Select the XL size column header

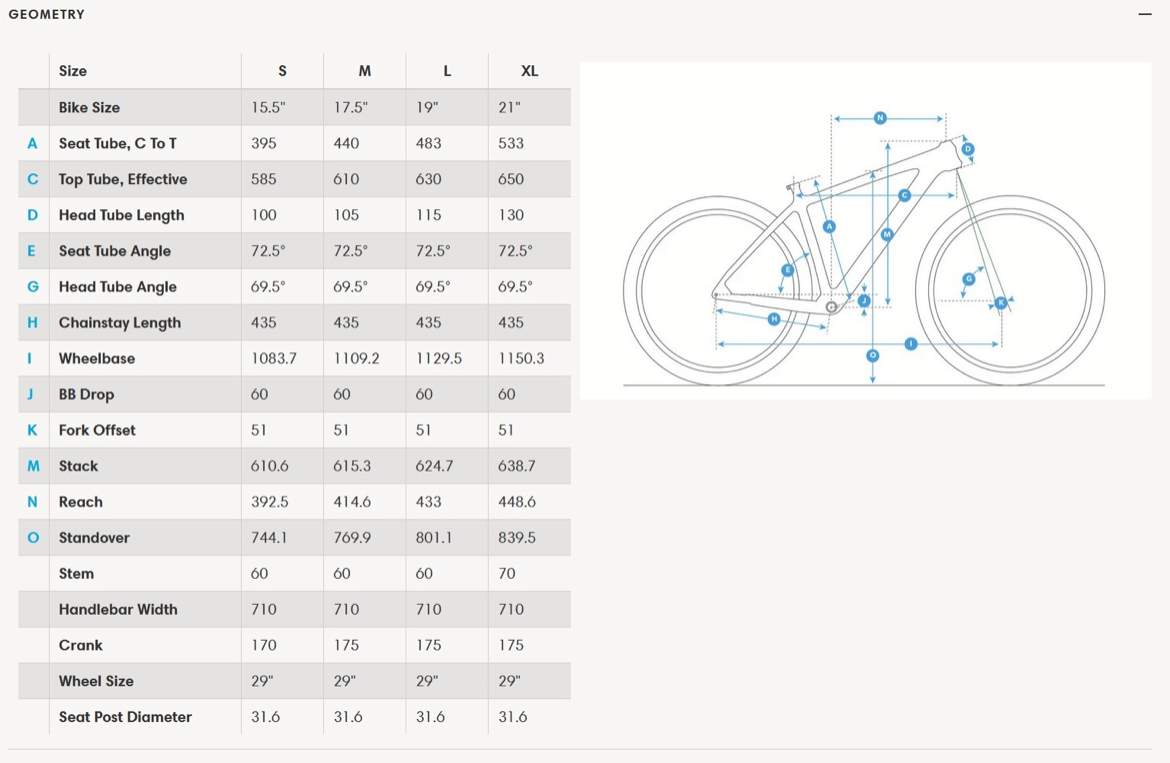pos(529,71)
